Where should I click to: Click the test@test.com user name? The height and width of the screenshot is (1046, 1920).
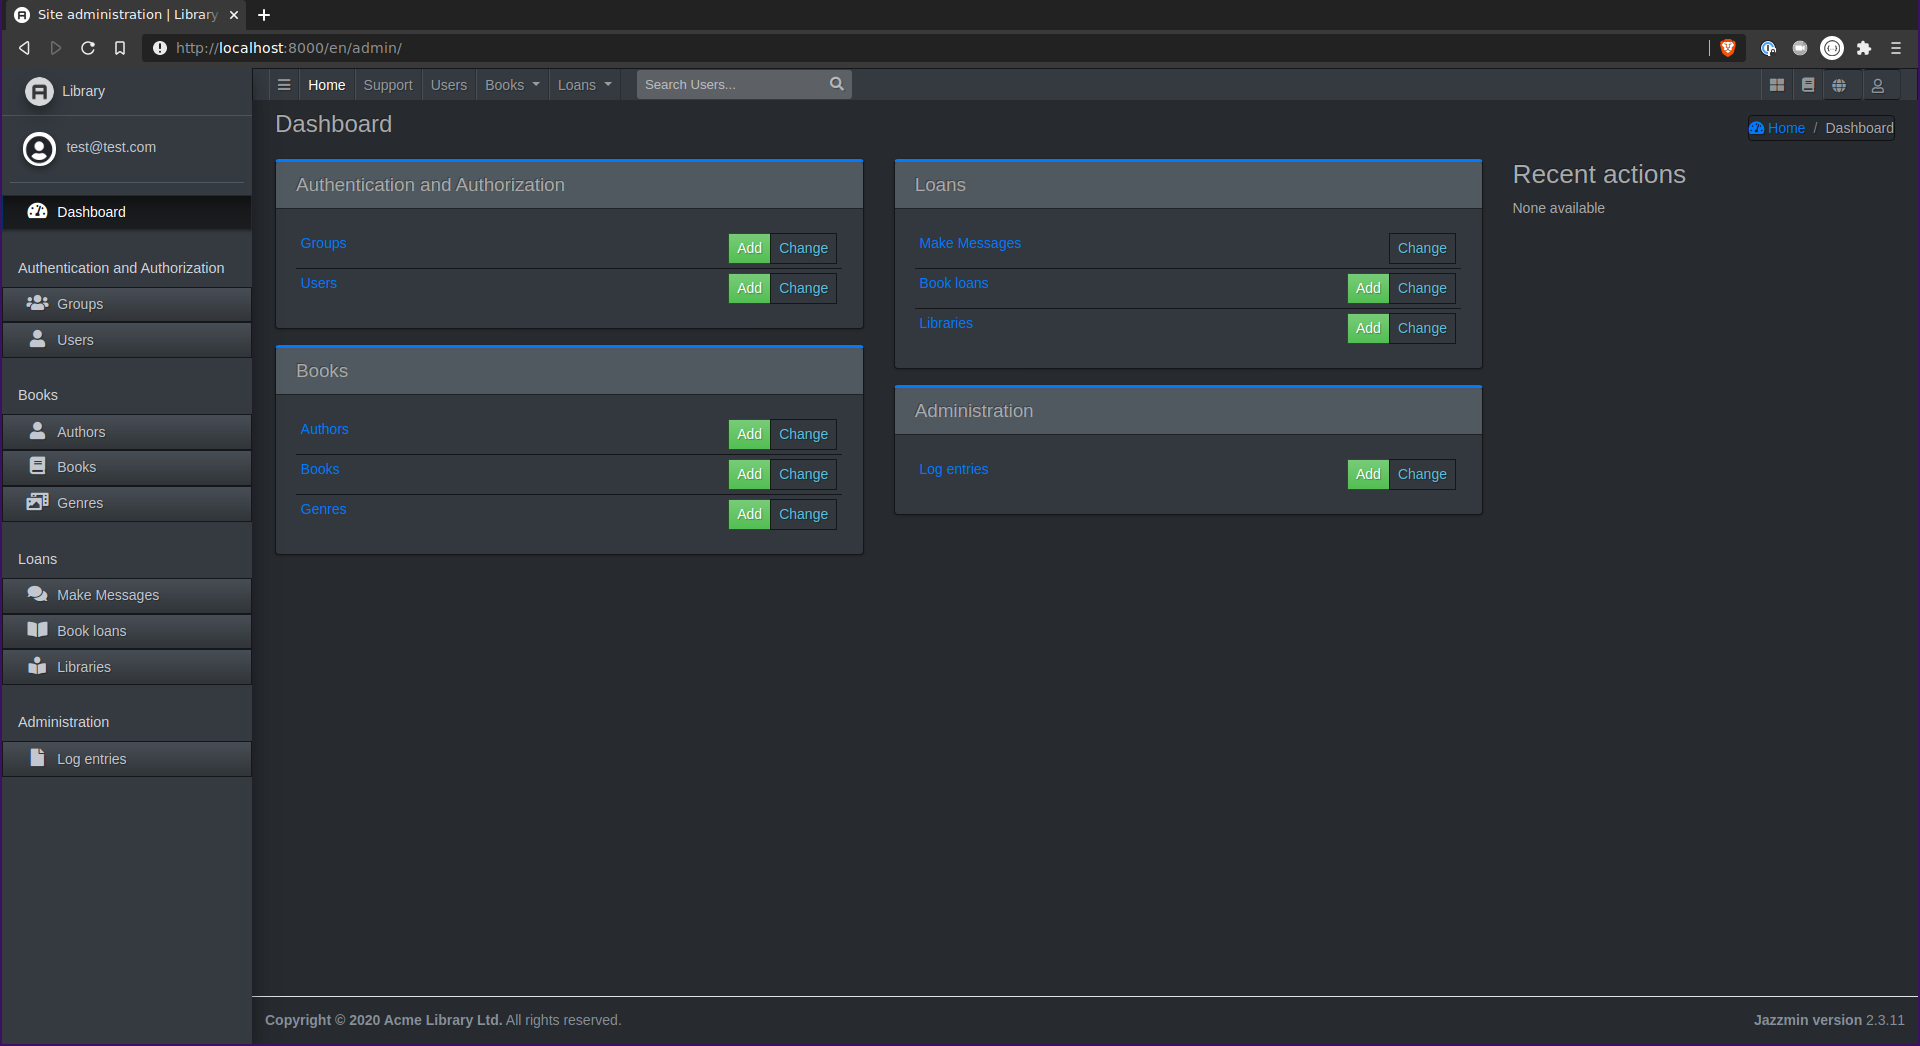coord(111,147)
